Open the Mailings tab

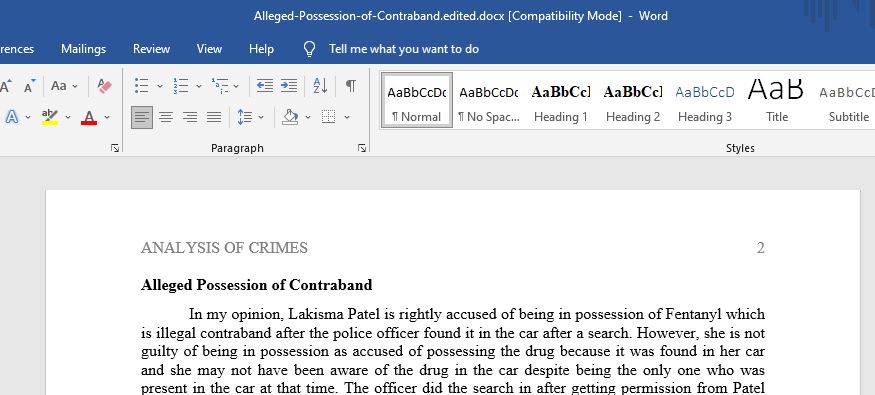(83, 49)
